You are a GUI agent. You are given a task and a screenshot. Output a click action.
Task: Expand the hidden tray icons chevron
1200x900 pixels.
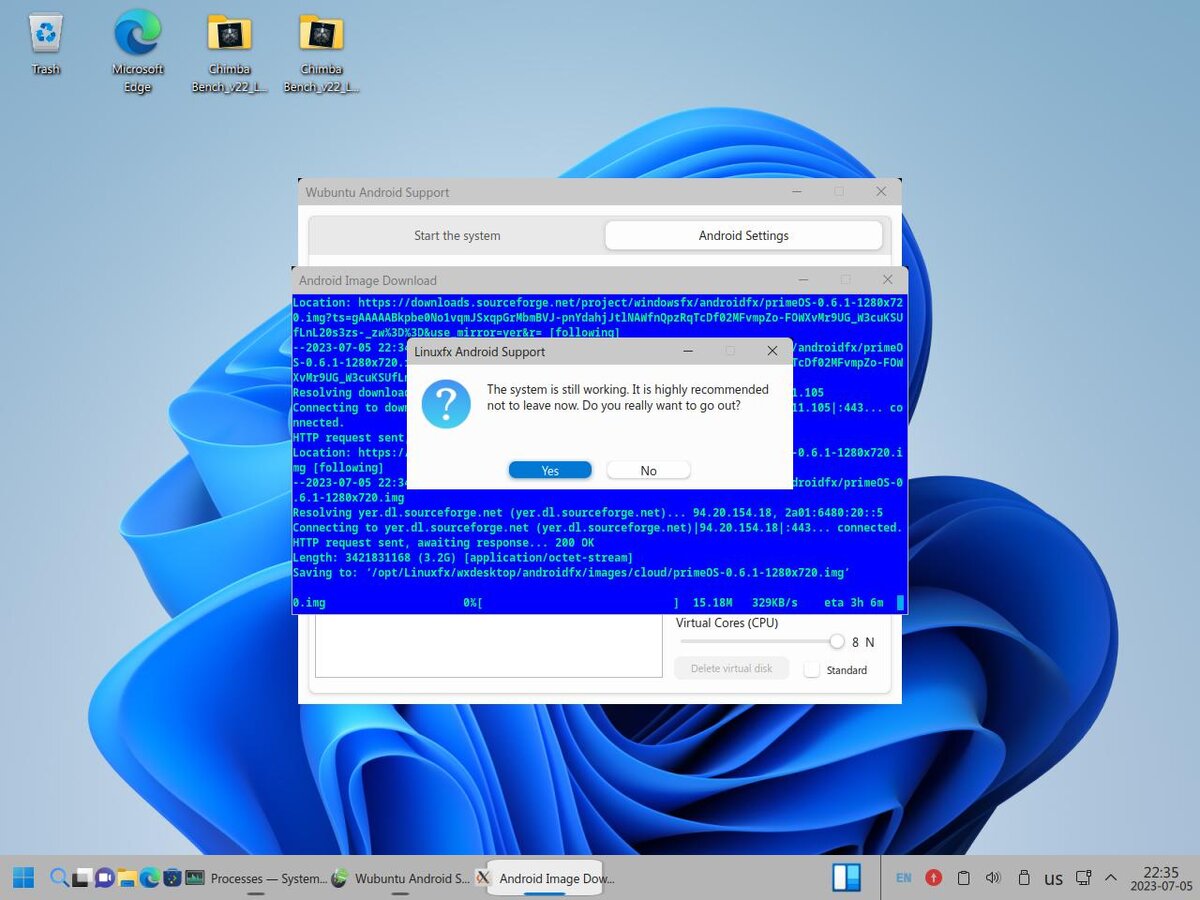pos(1111,878)
